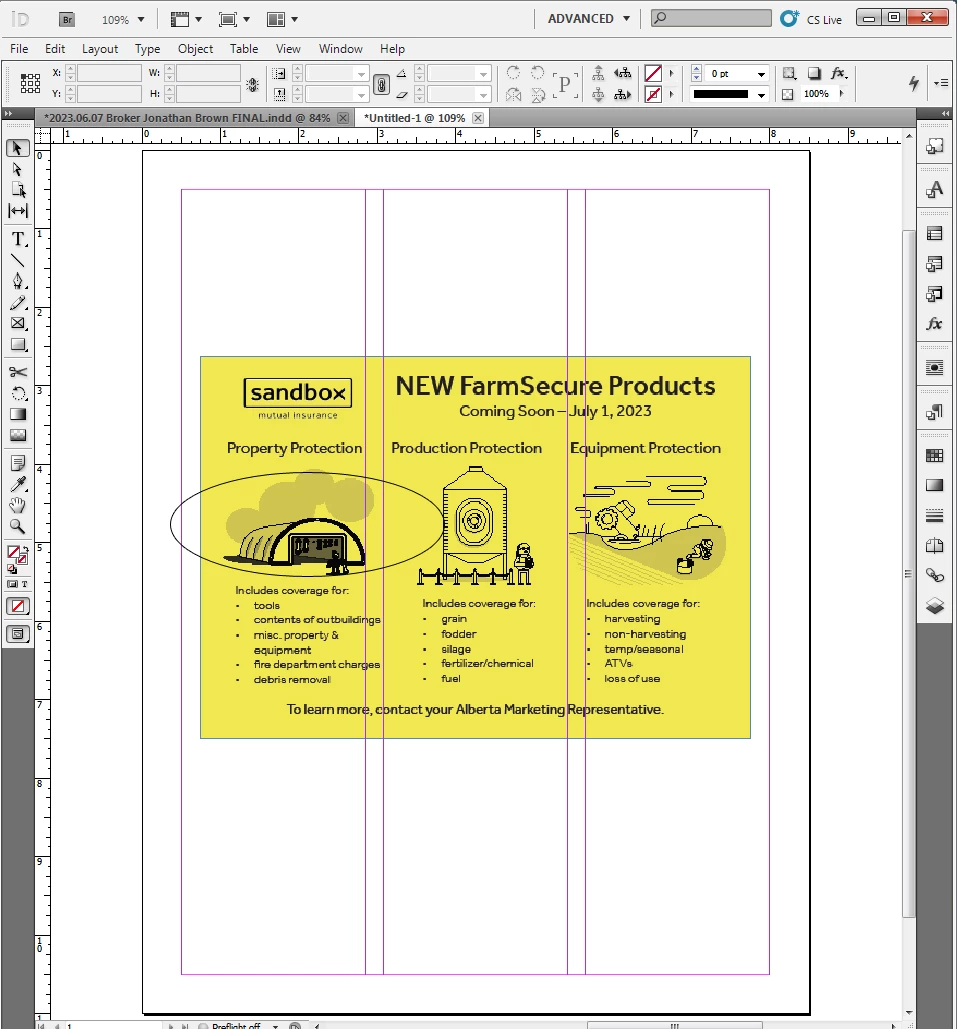Open stroke weight 0 pt dropdown
The height and width of the screenshot is (1029, 957).
point(761,74)
